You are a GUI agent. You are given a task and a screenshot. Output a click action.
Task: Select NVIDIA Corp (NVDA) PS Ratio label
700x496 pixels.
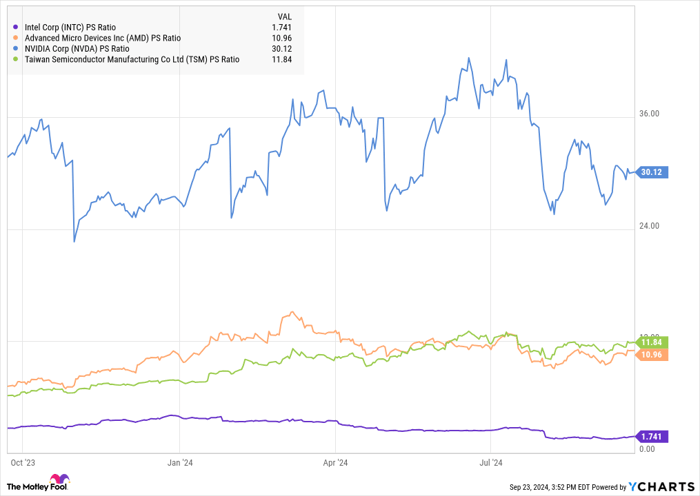coord(77,49)
